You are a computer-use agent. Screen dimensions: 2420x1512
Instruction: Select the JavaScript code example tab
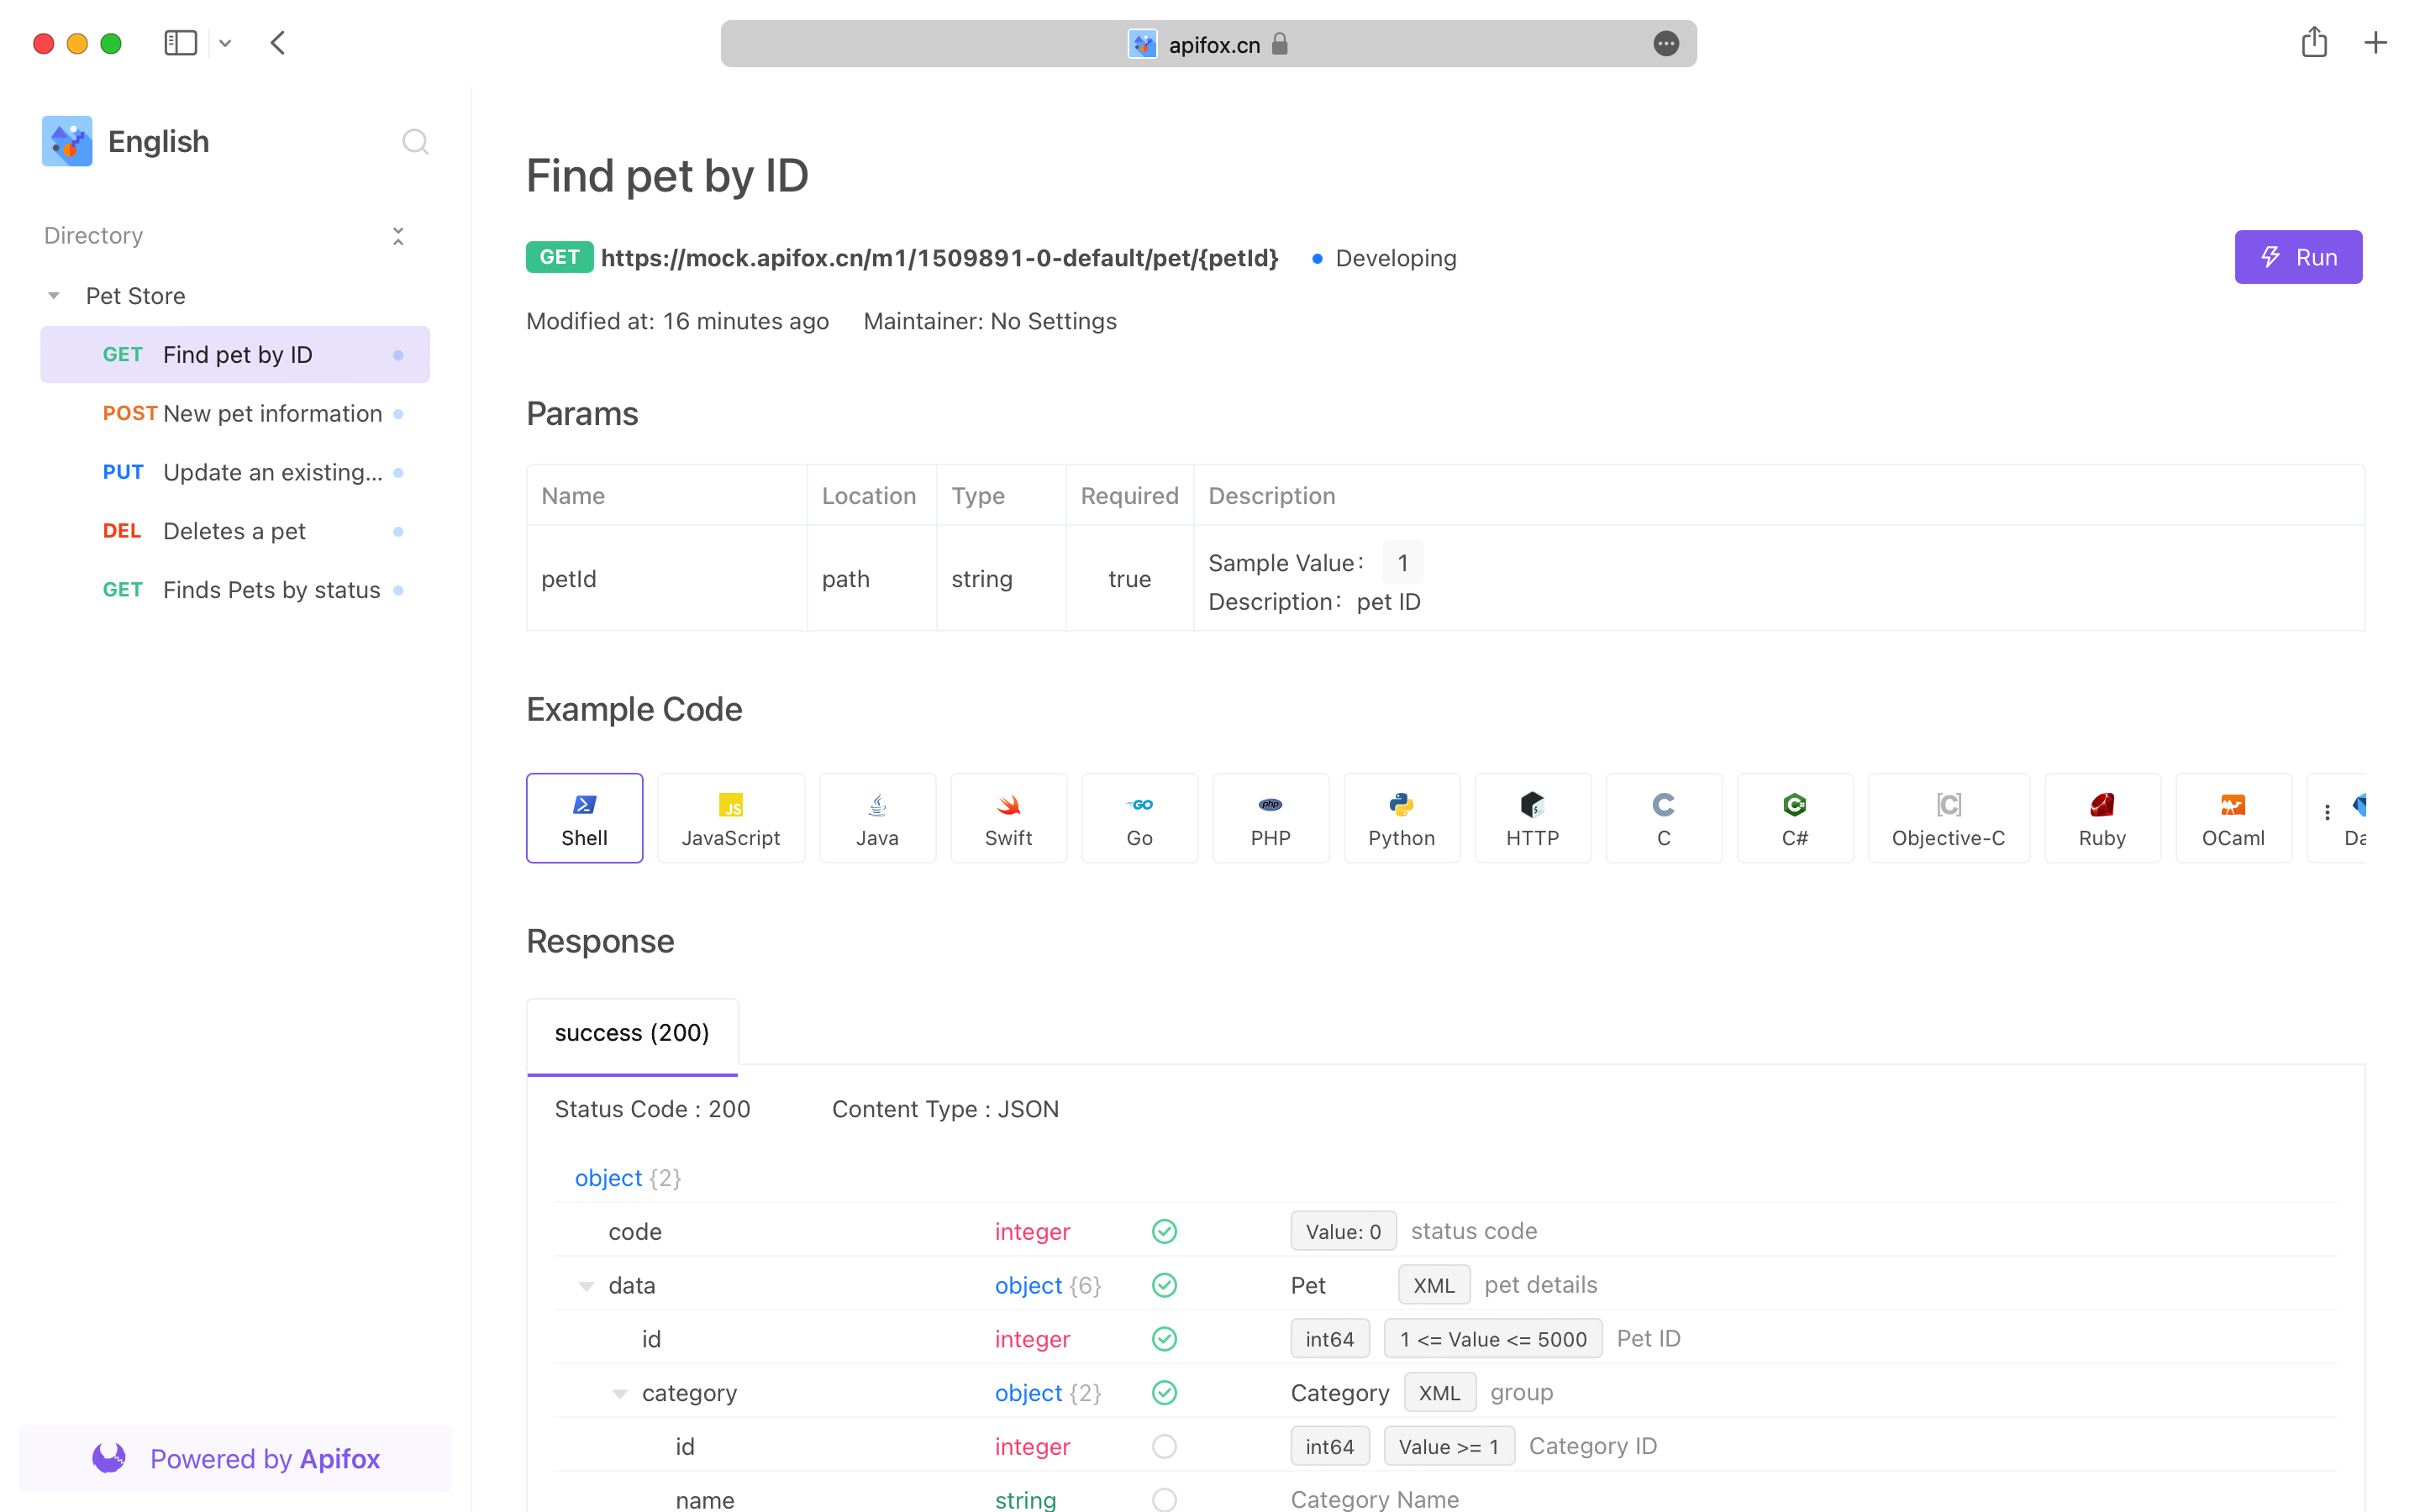pos(730,819)
